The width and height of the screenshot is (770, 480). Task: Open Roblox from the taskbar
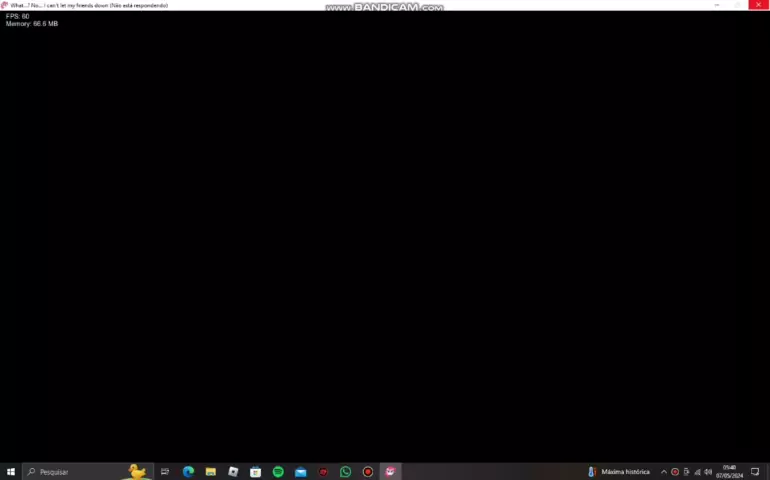point(233,472)
